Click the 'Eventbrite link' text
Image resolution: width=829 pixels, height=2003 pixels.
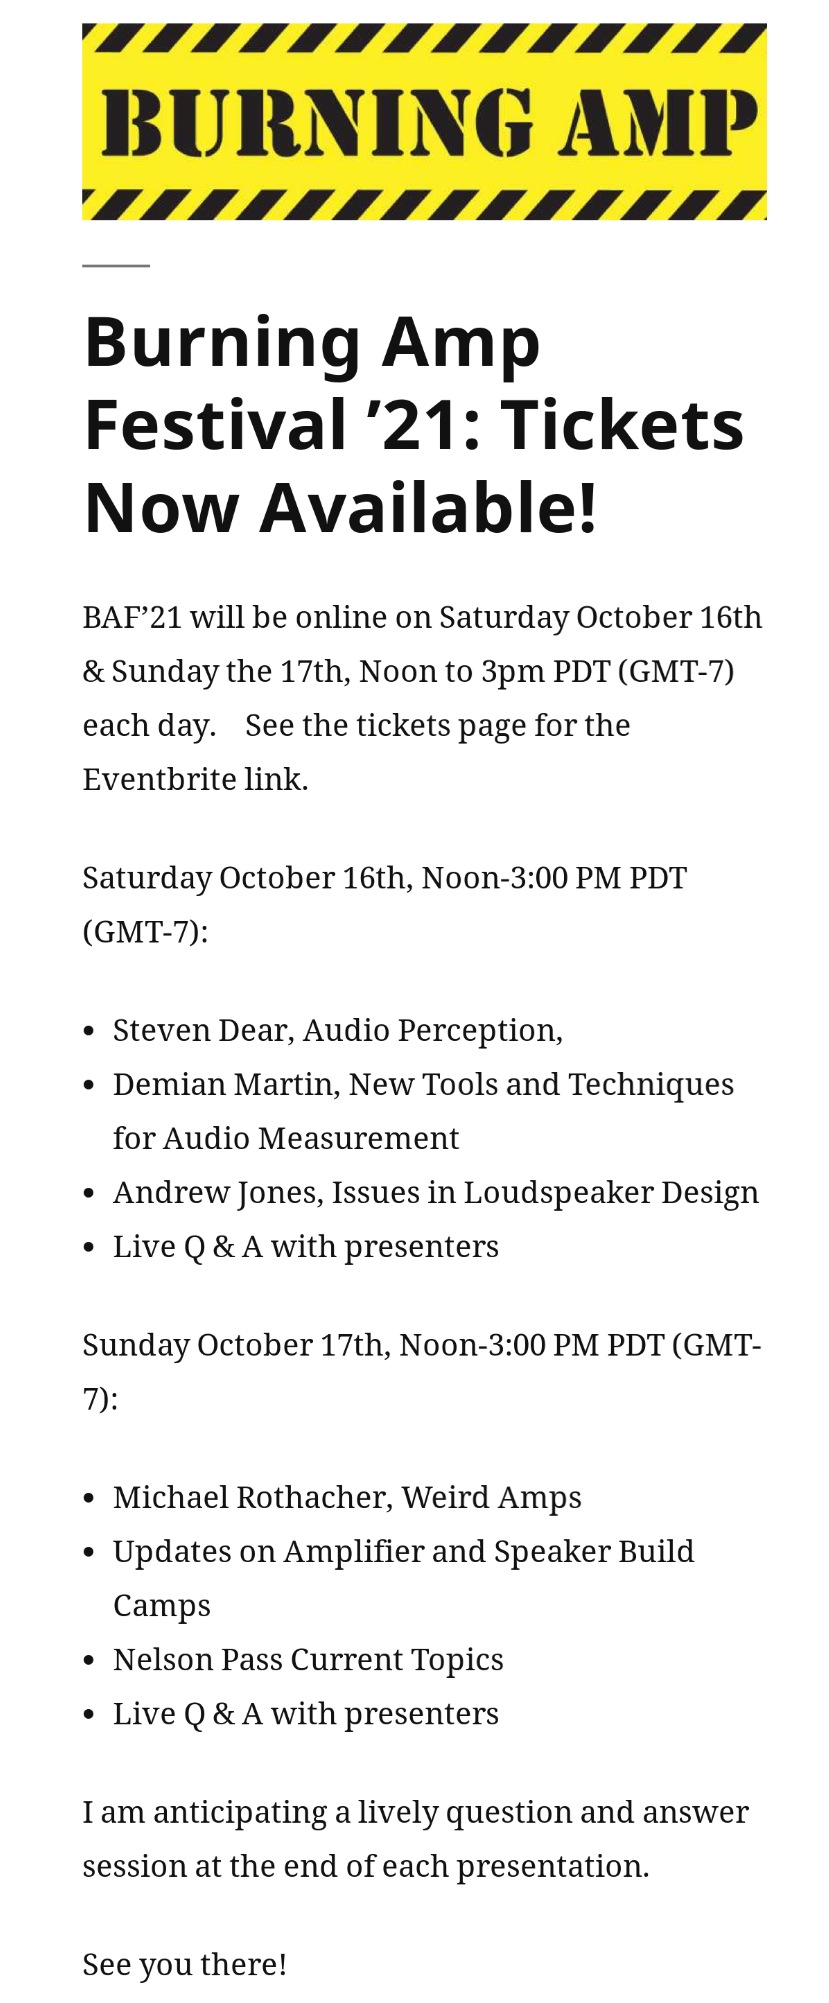(195, 779)
